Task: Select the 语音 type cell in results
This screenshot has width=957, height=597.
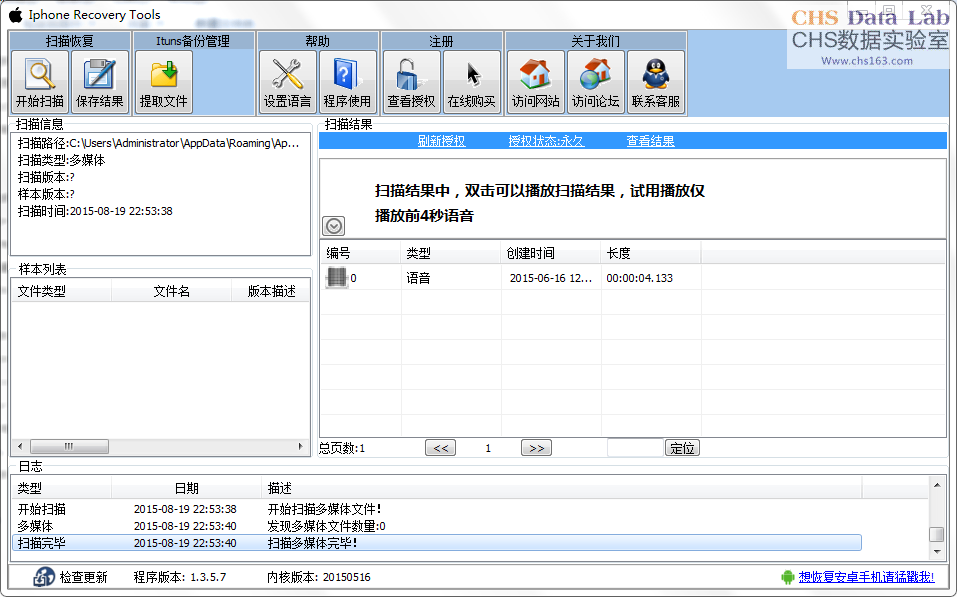Action: point(419,278)
